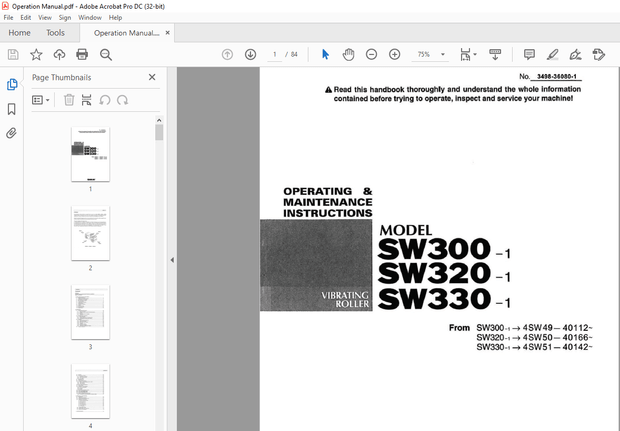Click the SW330 model heading text
Screen dimensions: 620x431
click(x=435, y=298)
